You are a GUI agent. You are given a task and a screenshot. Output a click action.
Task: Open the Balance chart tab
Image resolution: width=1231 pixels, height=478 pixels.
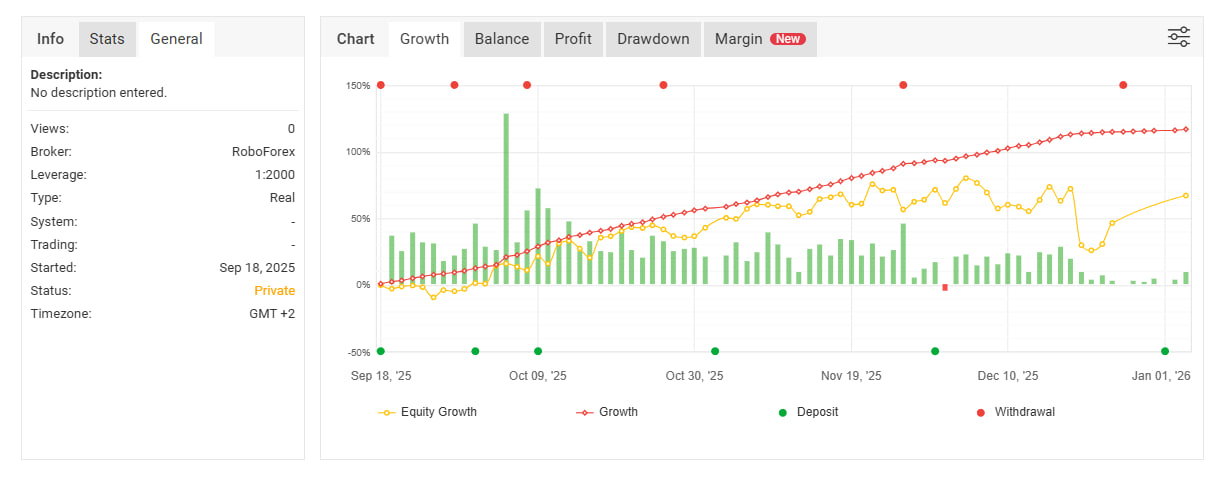[502, 39]
